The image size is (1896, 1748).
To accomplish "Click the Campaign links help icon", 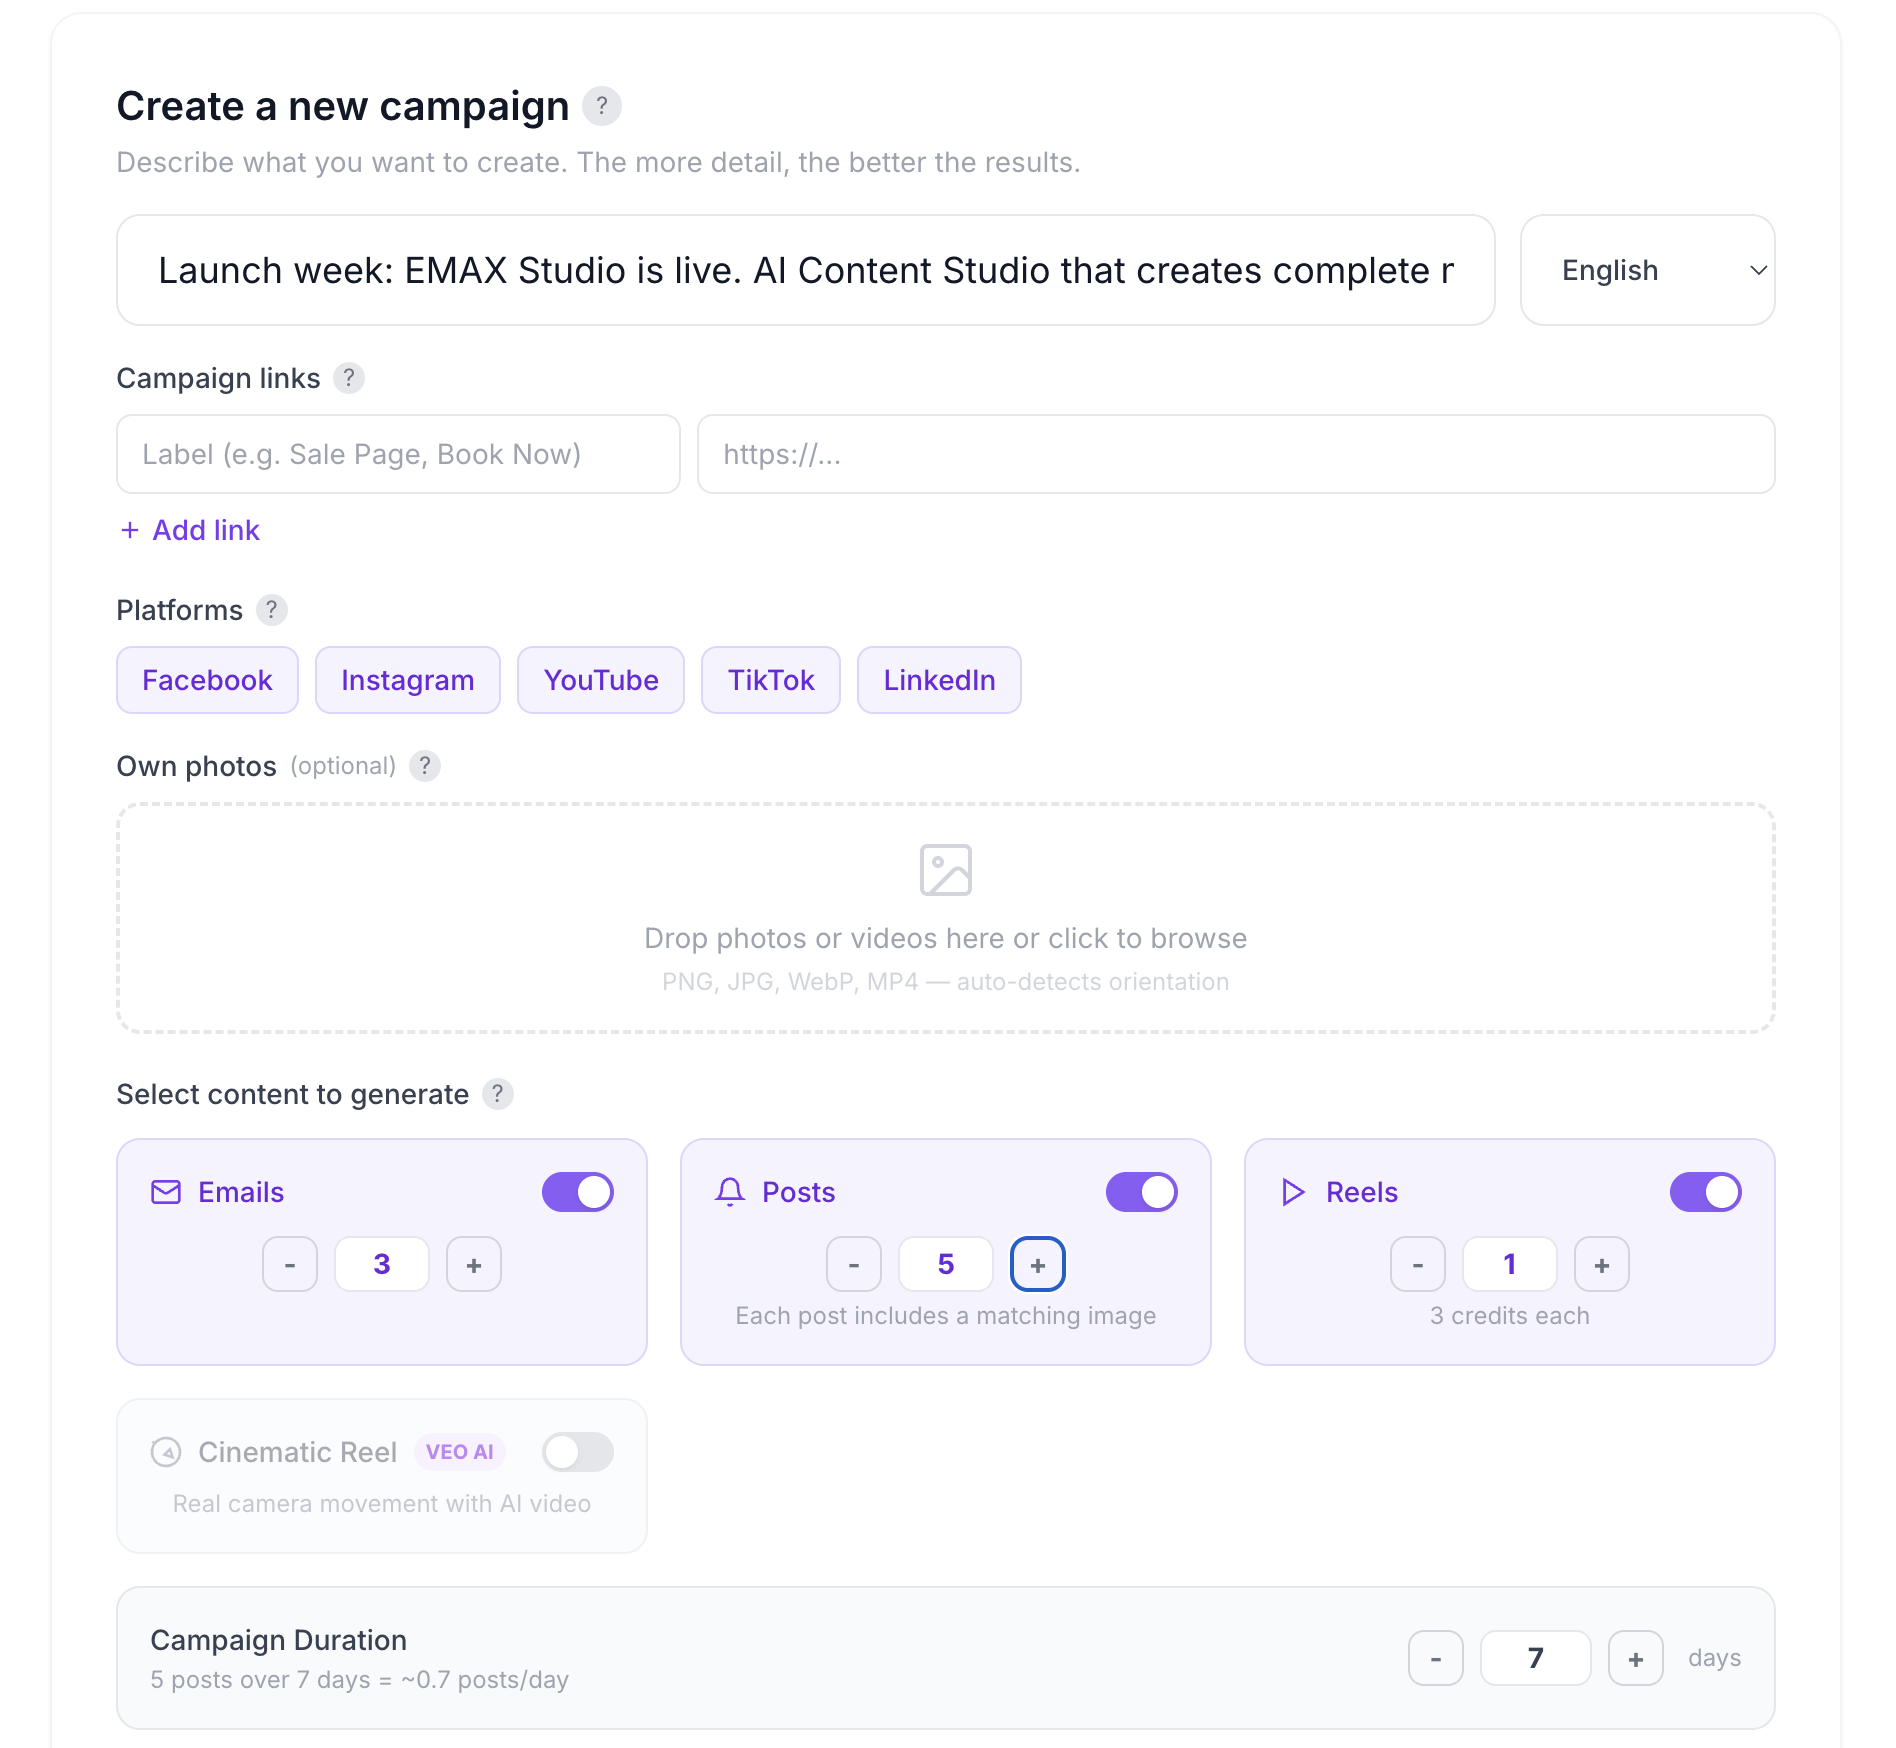I will pyautogui.click(x=348, y=378).
